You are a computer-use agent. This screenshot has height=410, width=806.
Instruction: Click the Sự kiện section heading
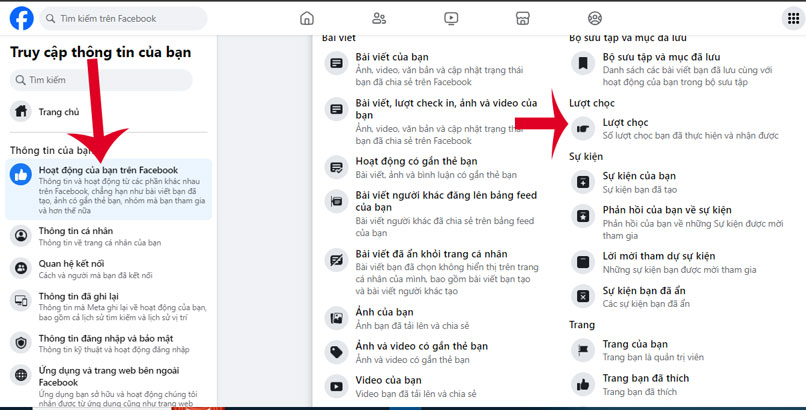[x=586, y=156]
